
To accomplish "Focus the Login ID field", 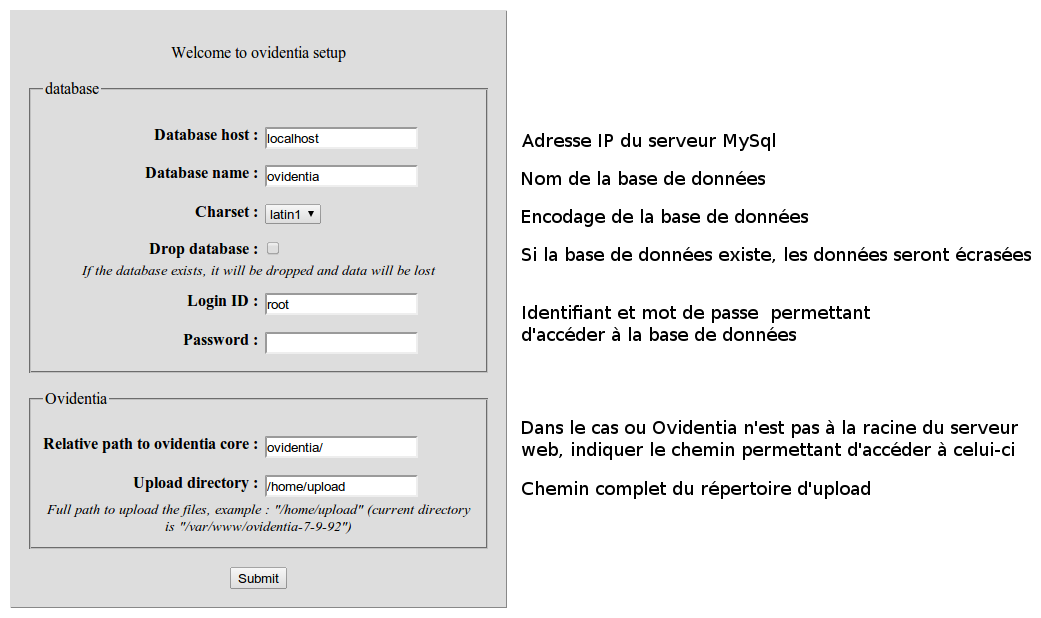I will [x=340, y=303].
